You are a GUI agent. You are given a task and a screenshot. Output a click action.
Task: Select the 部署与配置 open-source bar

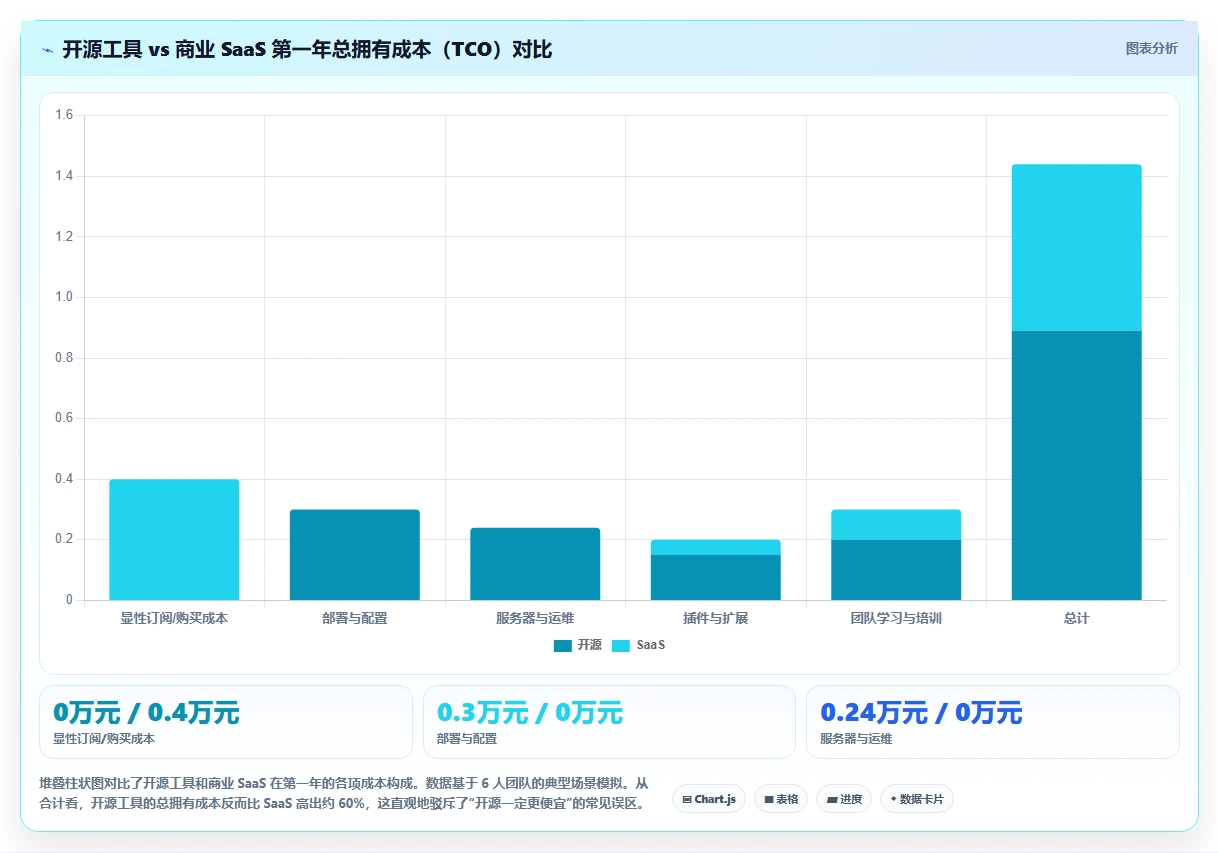click(x=355, y=555)
